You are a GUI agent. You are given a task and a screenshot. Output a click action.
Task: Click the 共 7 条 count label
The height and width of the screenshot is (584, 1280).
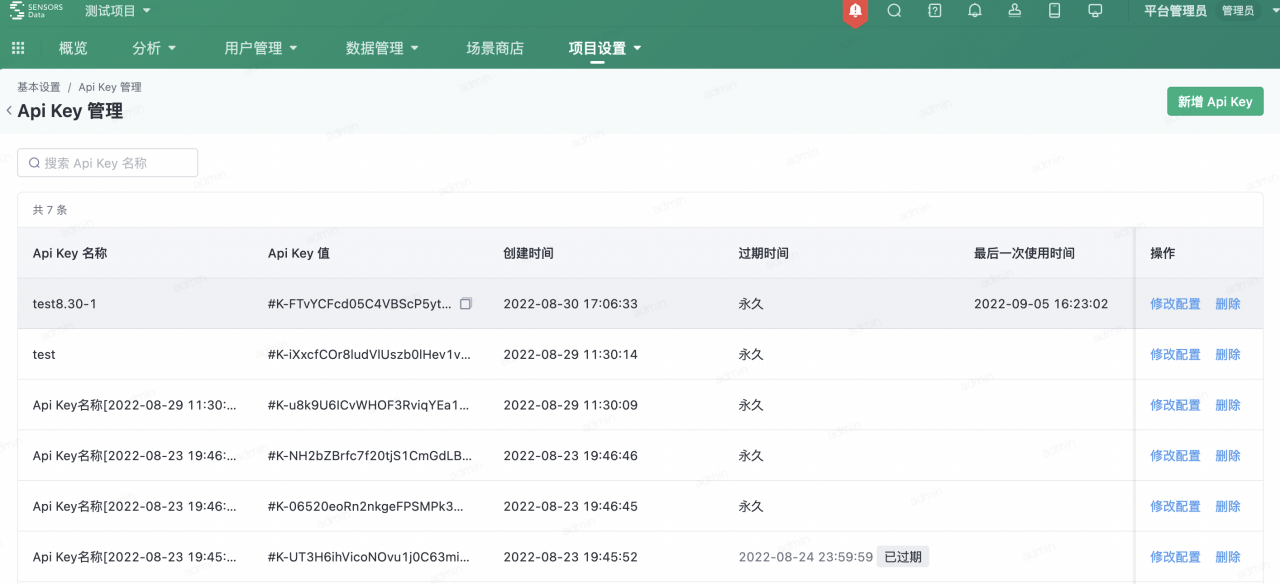pyautogui.click(x=50, y=210)
